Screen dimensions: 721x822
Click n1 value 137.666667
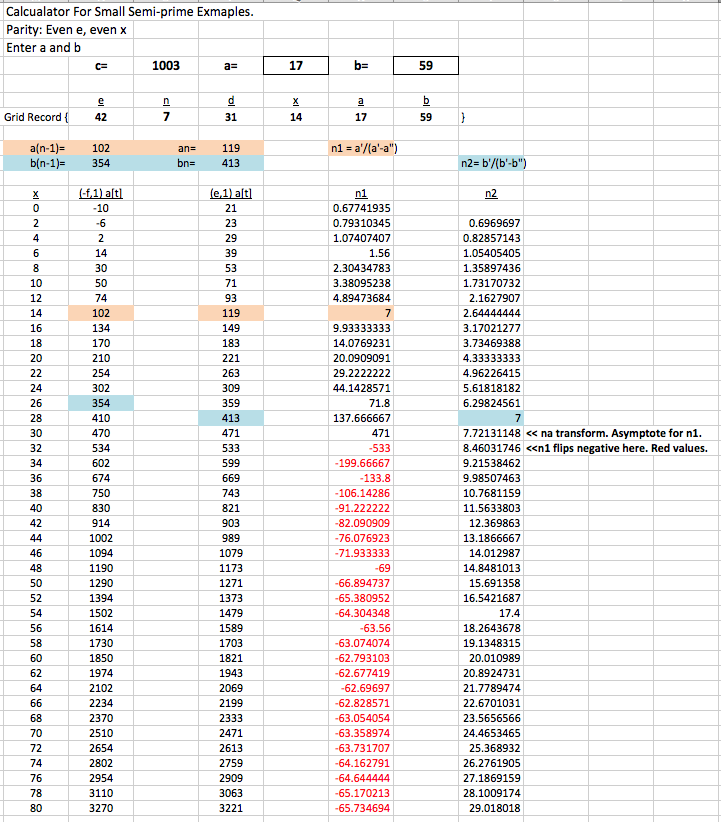(361, 418)
